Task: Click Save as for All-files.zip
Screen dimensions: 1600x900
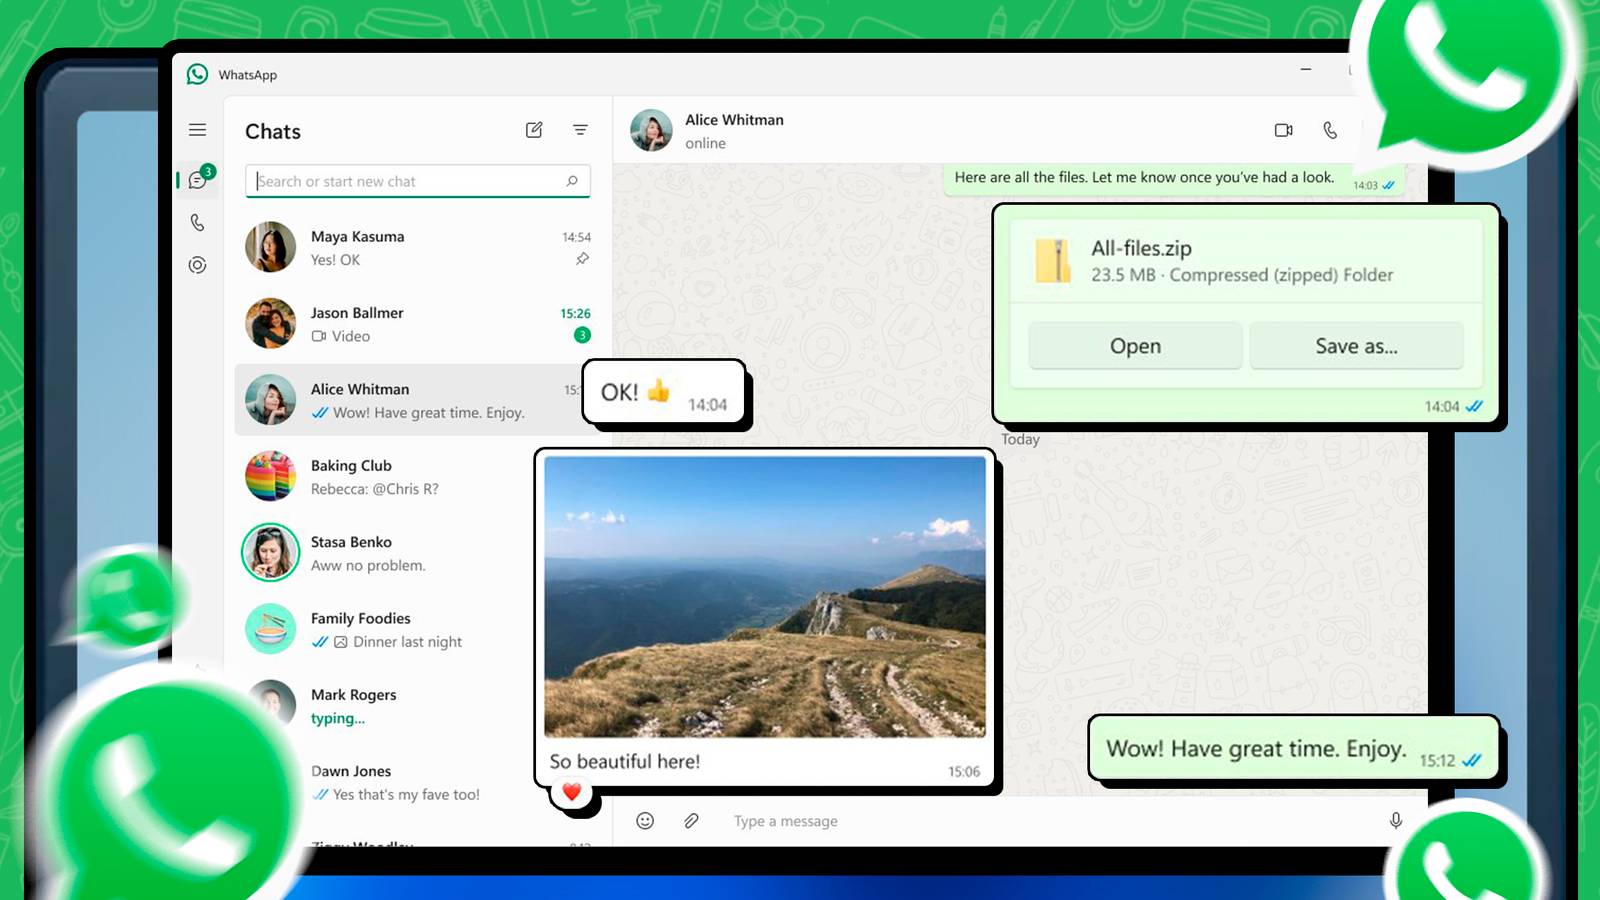Action: 1357,346
